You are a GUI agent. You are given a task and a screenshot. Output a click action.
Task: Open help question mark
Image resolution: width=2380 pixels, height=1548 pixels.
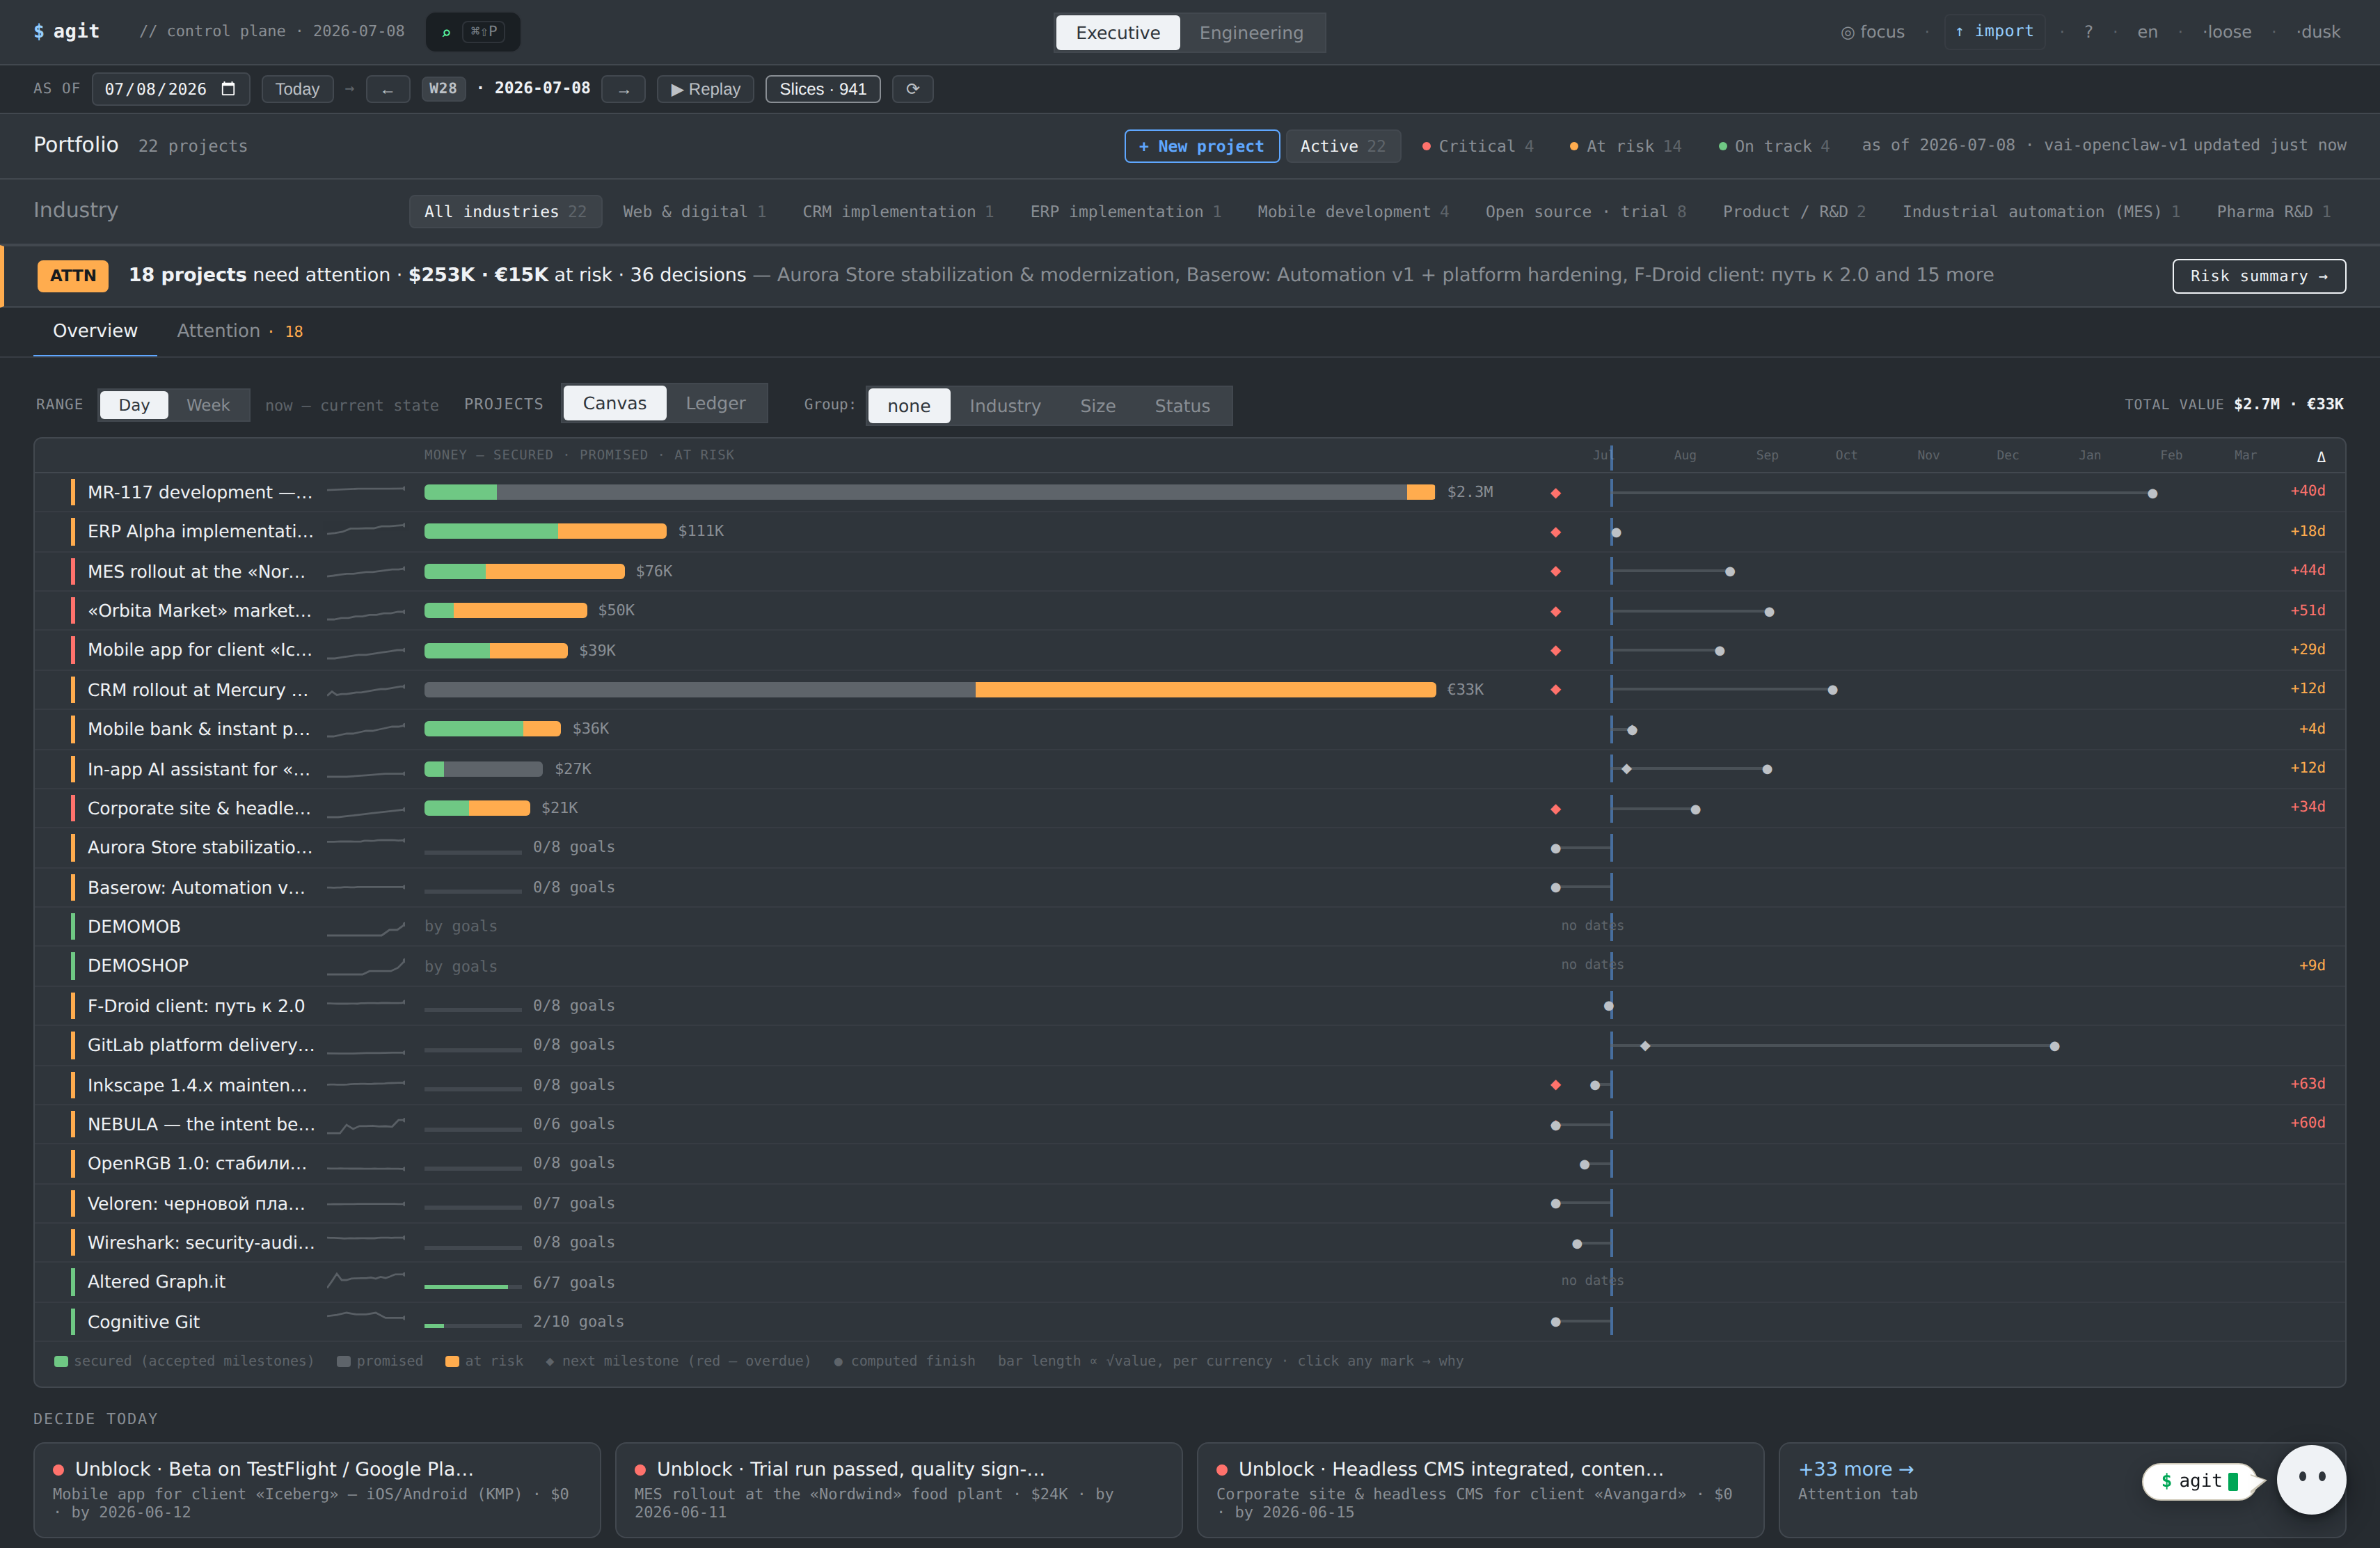pyautogui.click(x=2088, y=32)
